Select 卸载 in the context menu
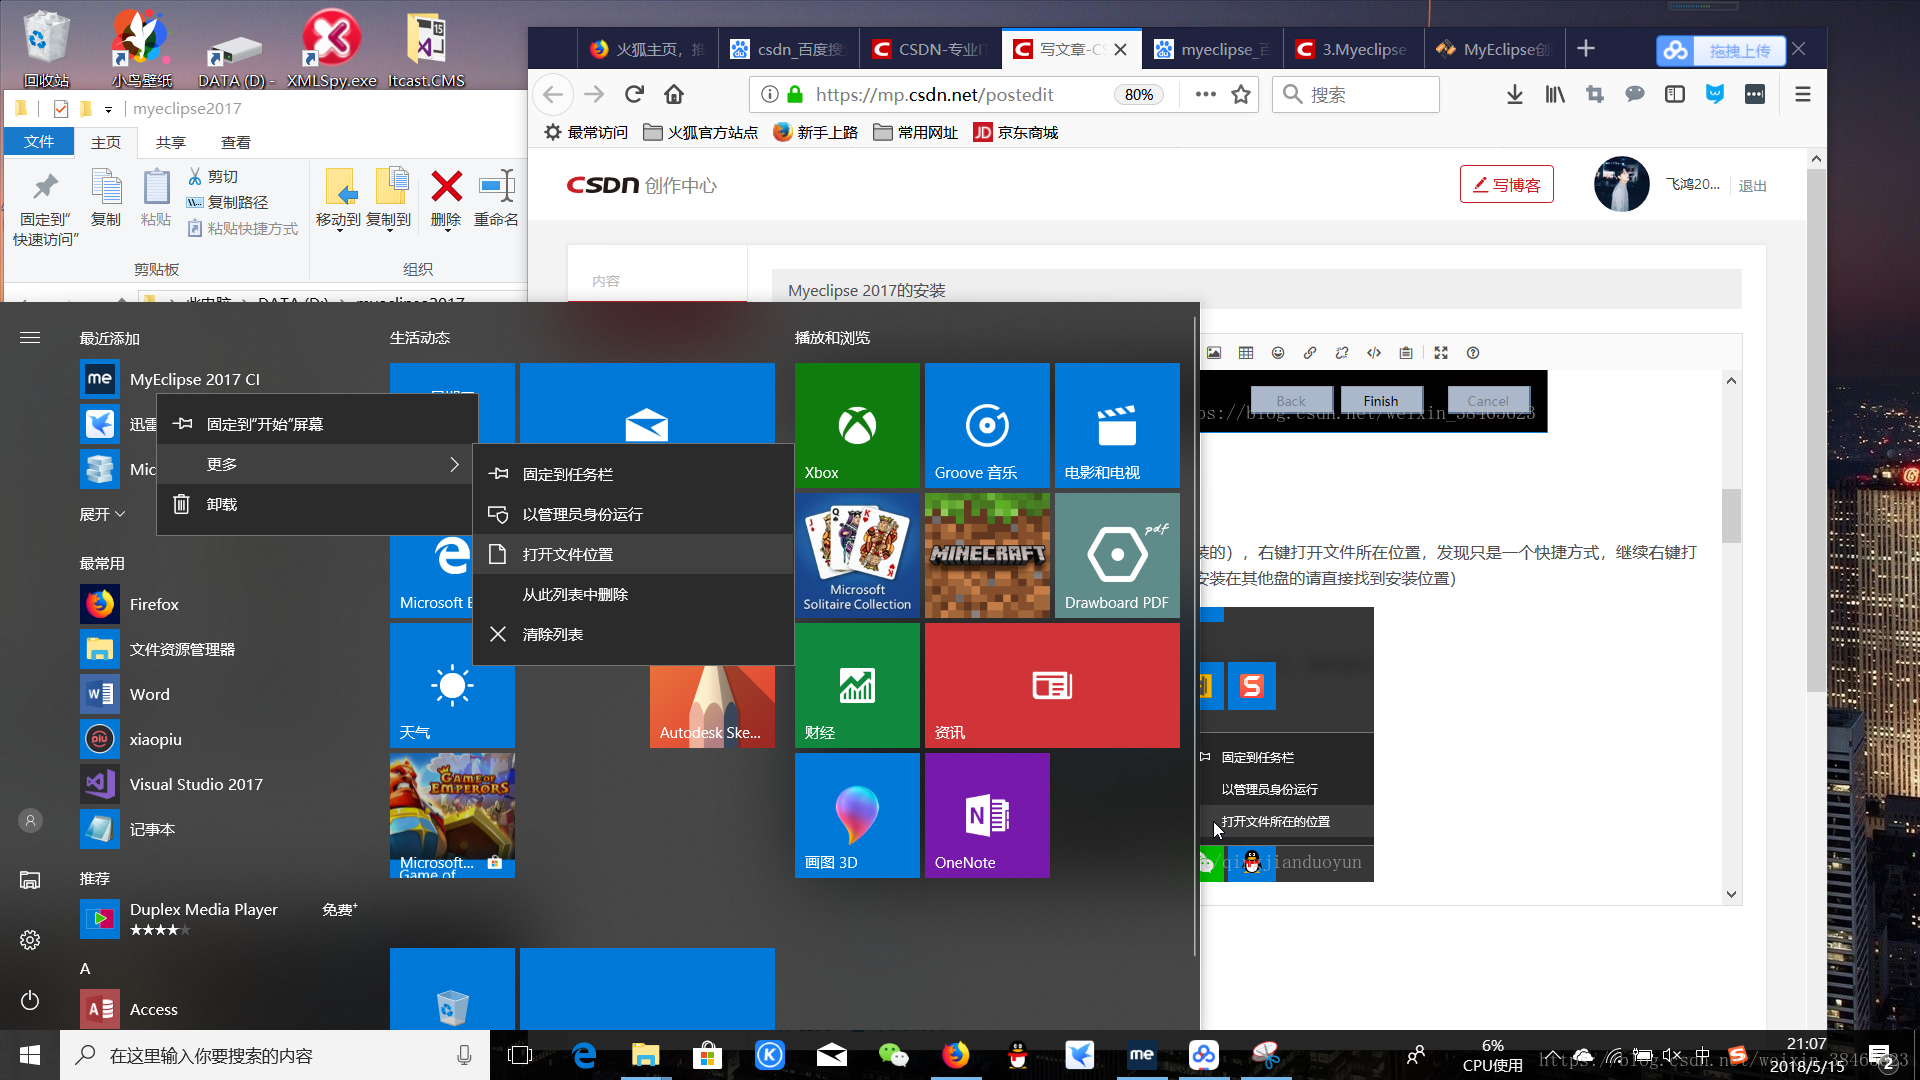The image size is (1920, 1080). [316, 504]
